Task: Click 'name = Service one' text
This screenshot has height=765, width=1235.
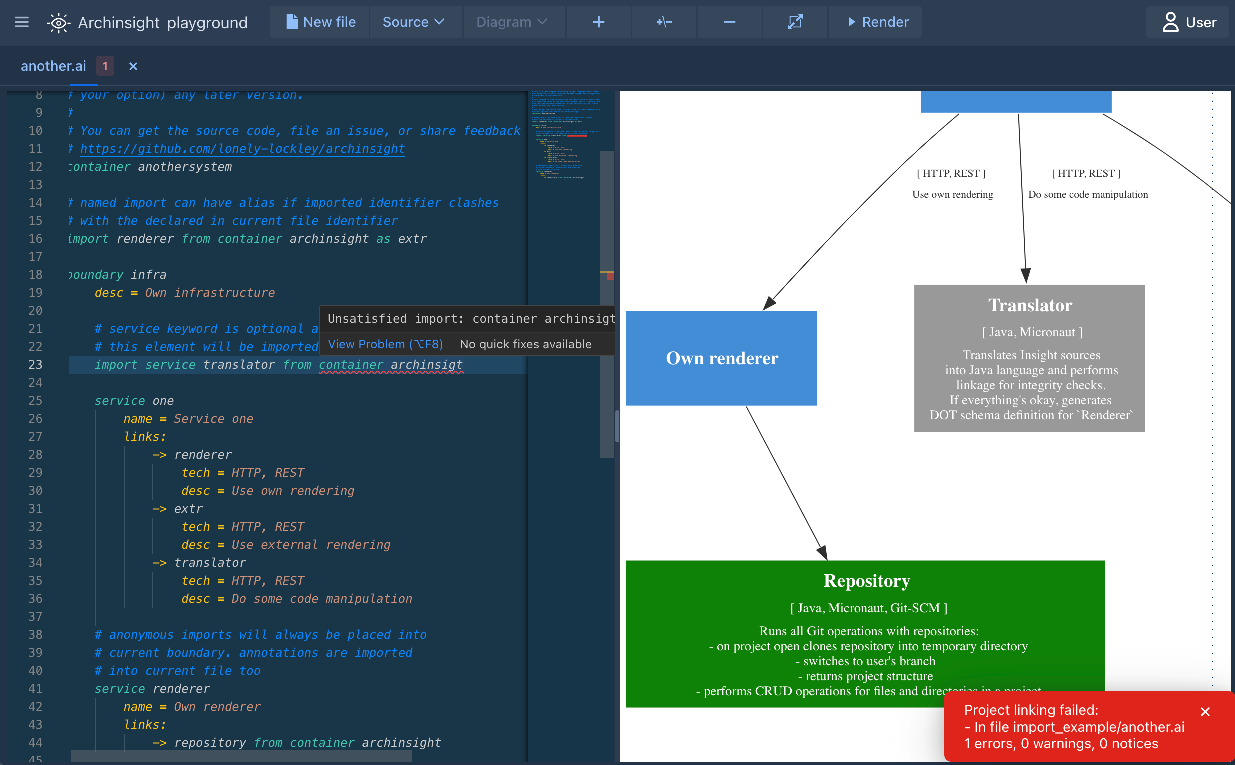Action: click(188, 419)
